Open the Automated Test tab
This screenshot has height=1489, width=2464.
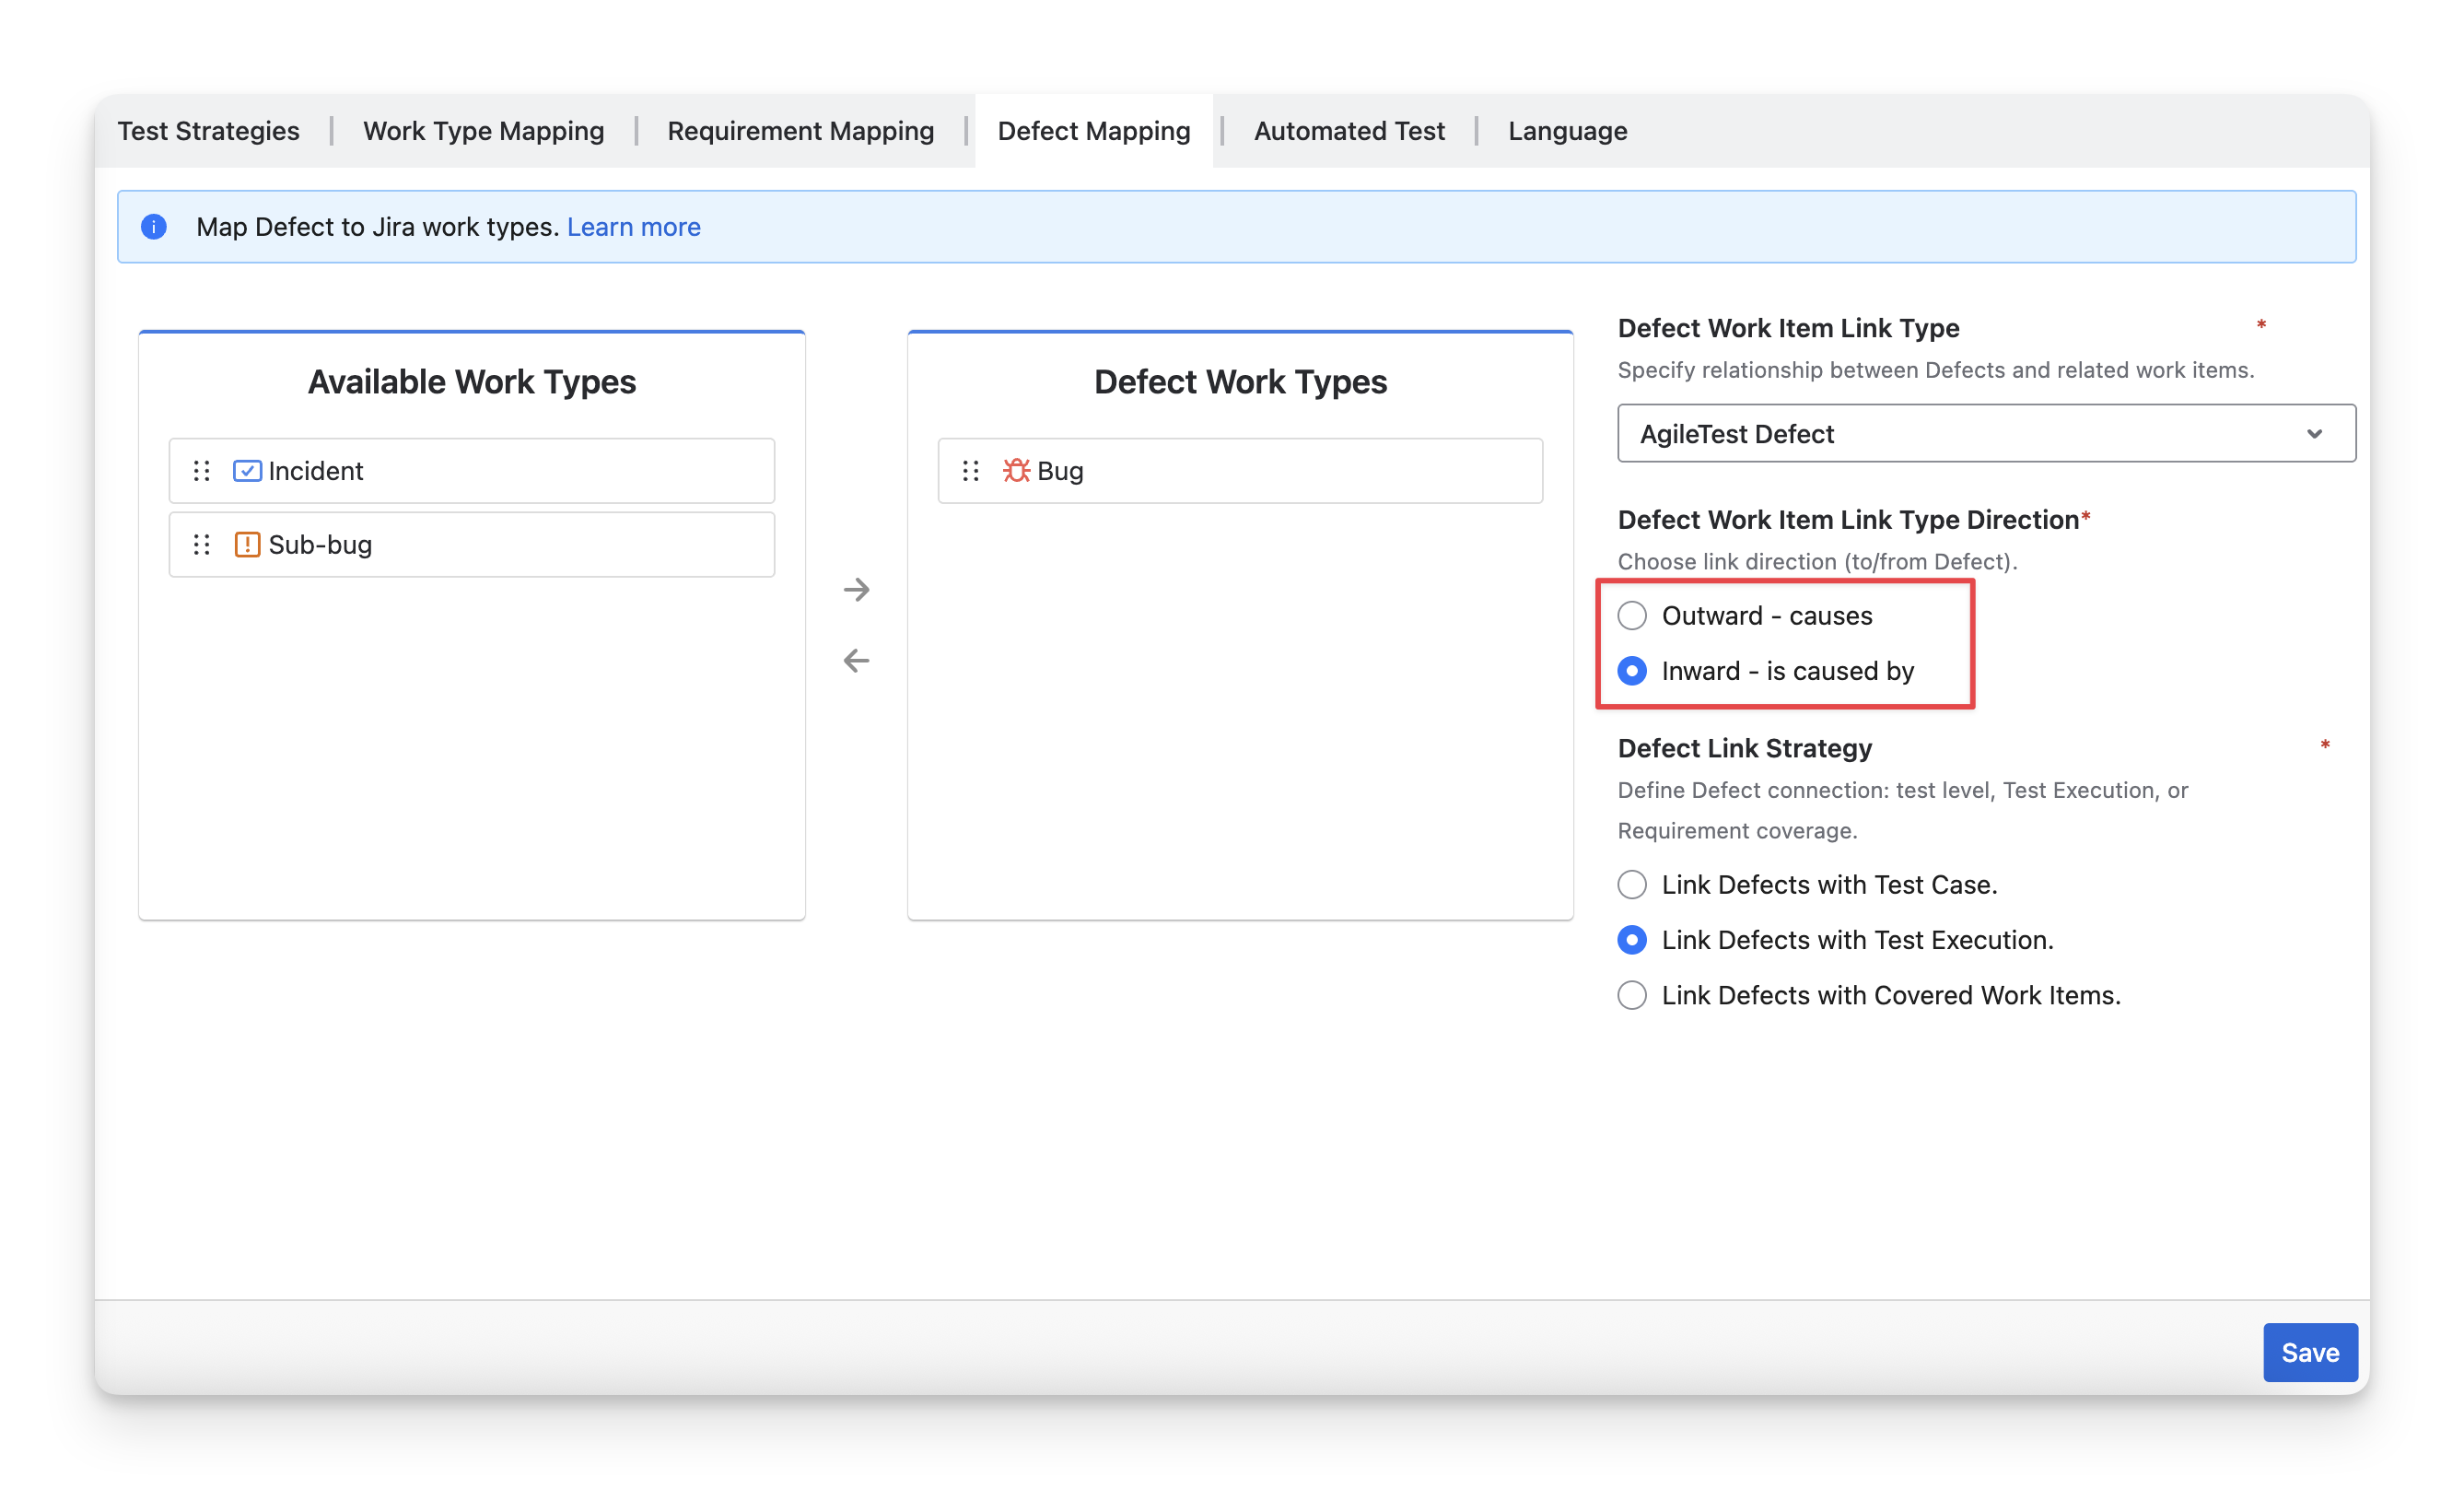point(1349,131)
